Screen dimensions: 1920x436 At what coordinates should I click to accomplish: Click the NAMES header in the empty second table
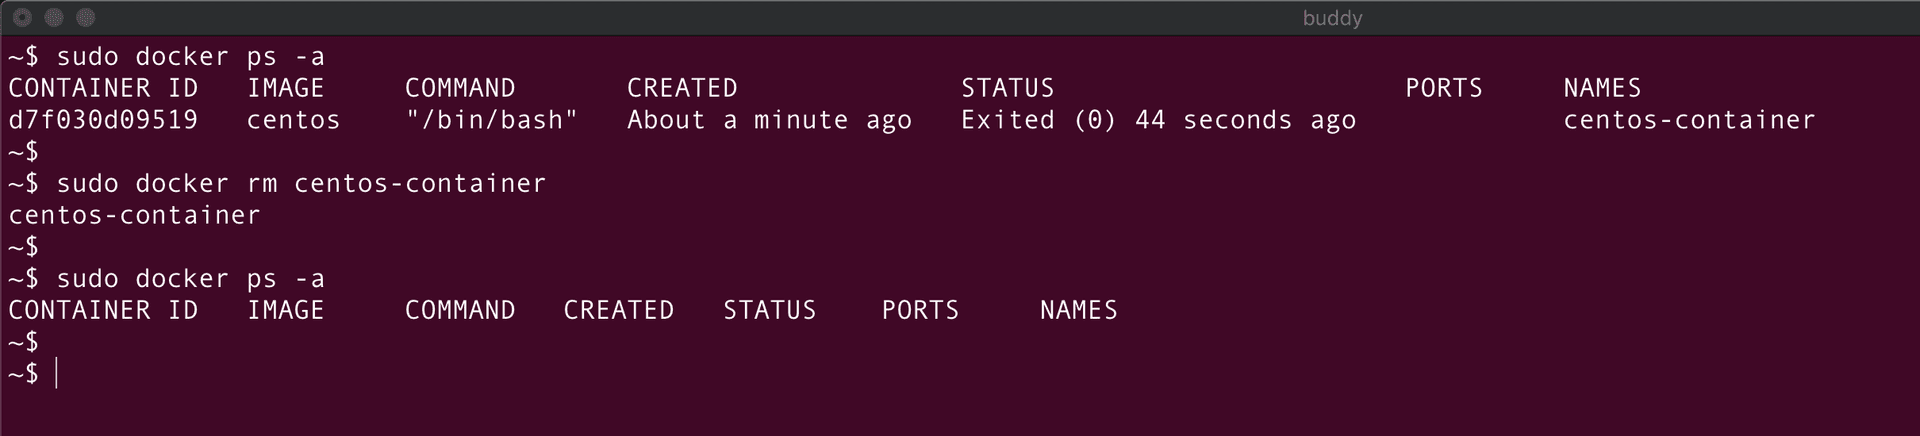[1078, 311]
